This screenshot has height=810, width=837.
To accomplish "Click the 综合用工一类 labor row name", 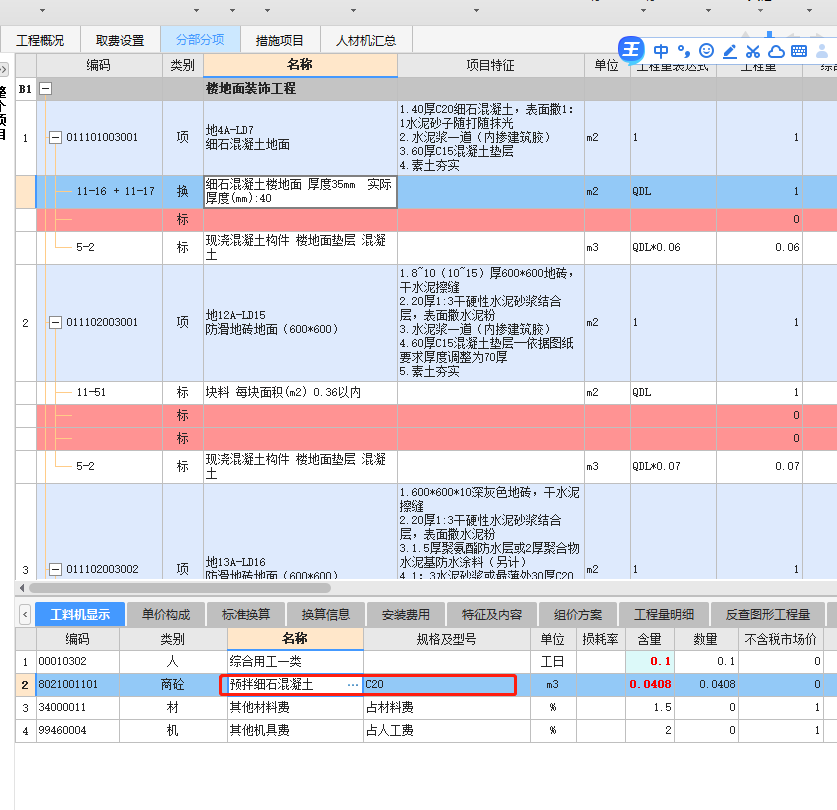I will coord(265,662).
